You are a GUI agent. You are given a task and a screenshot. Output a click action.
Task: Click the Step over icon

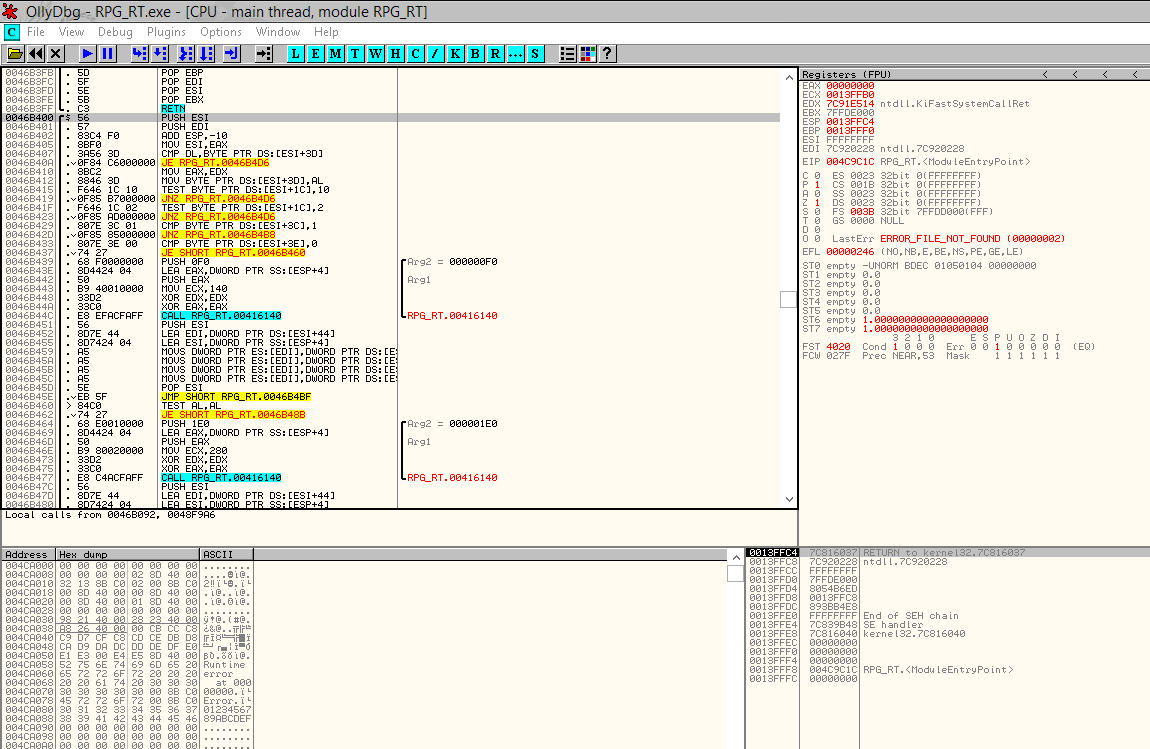[160, 54]
